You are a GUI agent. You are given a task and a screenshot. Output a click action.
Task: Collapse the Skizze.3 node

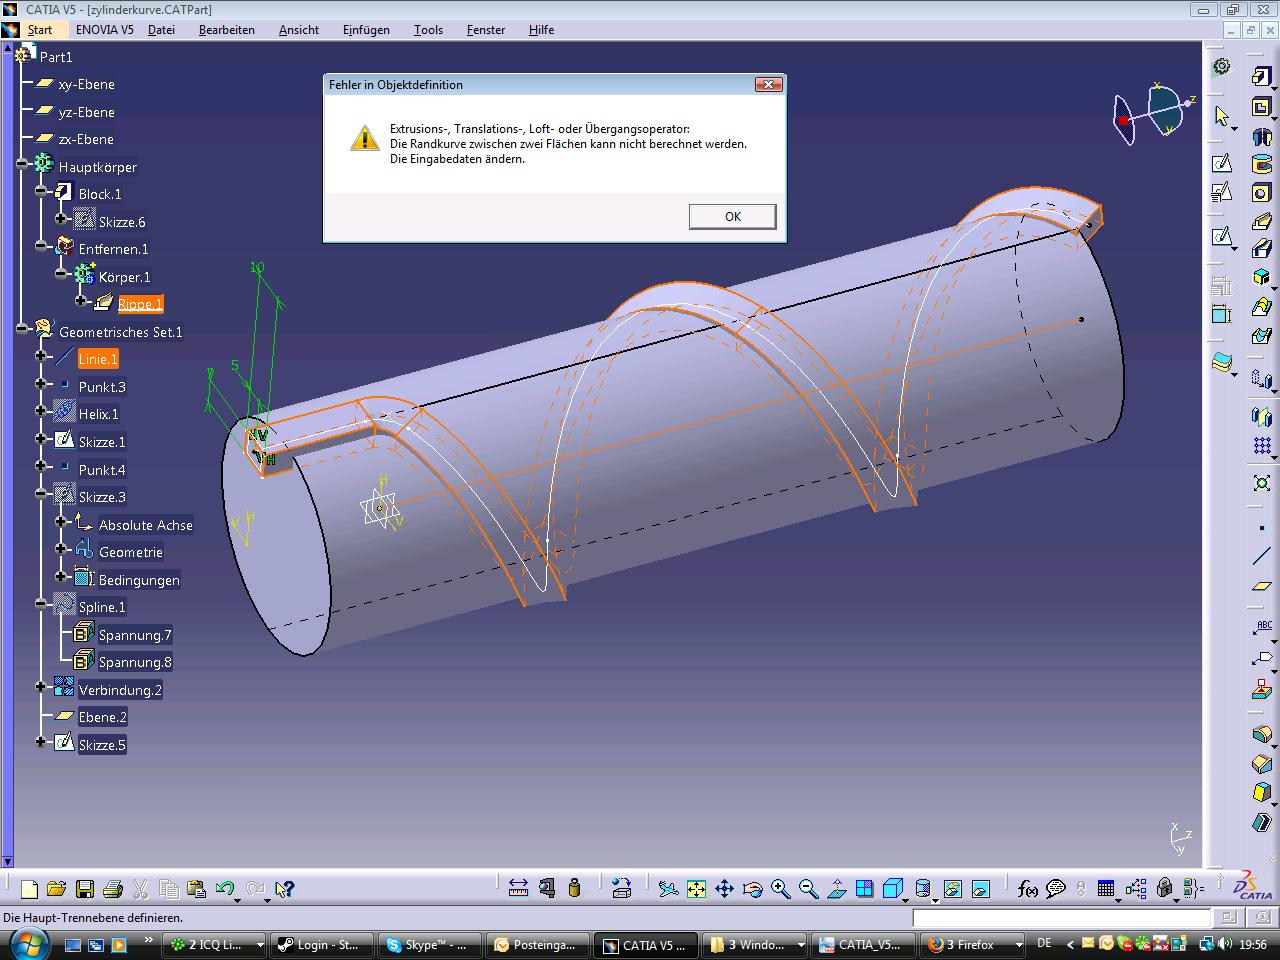click(x=41, y=493)
